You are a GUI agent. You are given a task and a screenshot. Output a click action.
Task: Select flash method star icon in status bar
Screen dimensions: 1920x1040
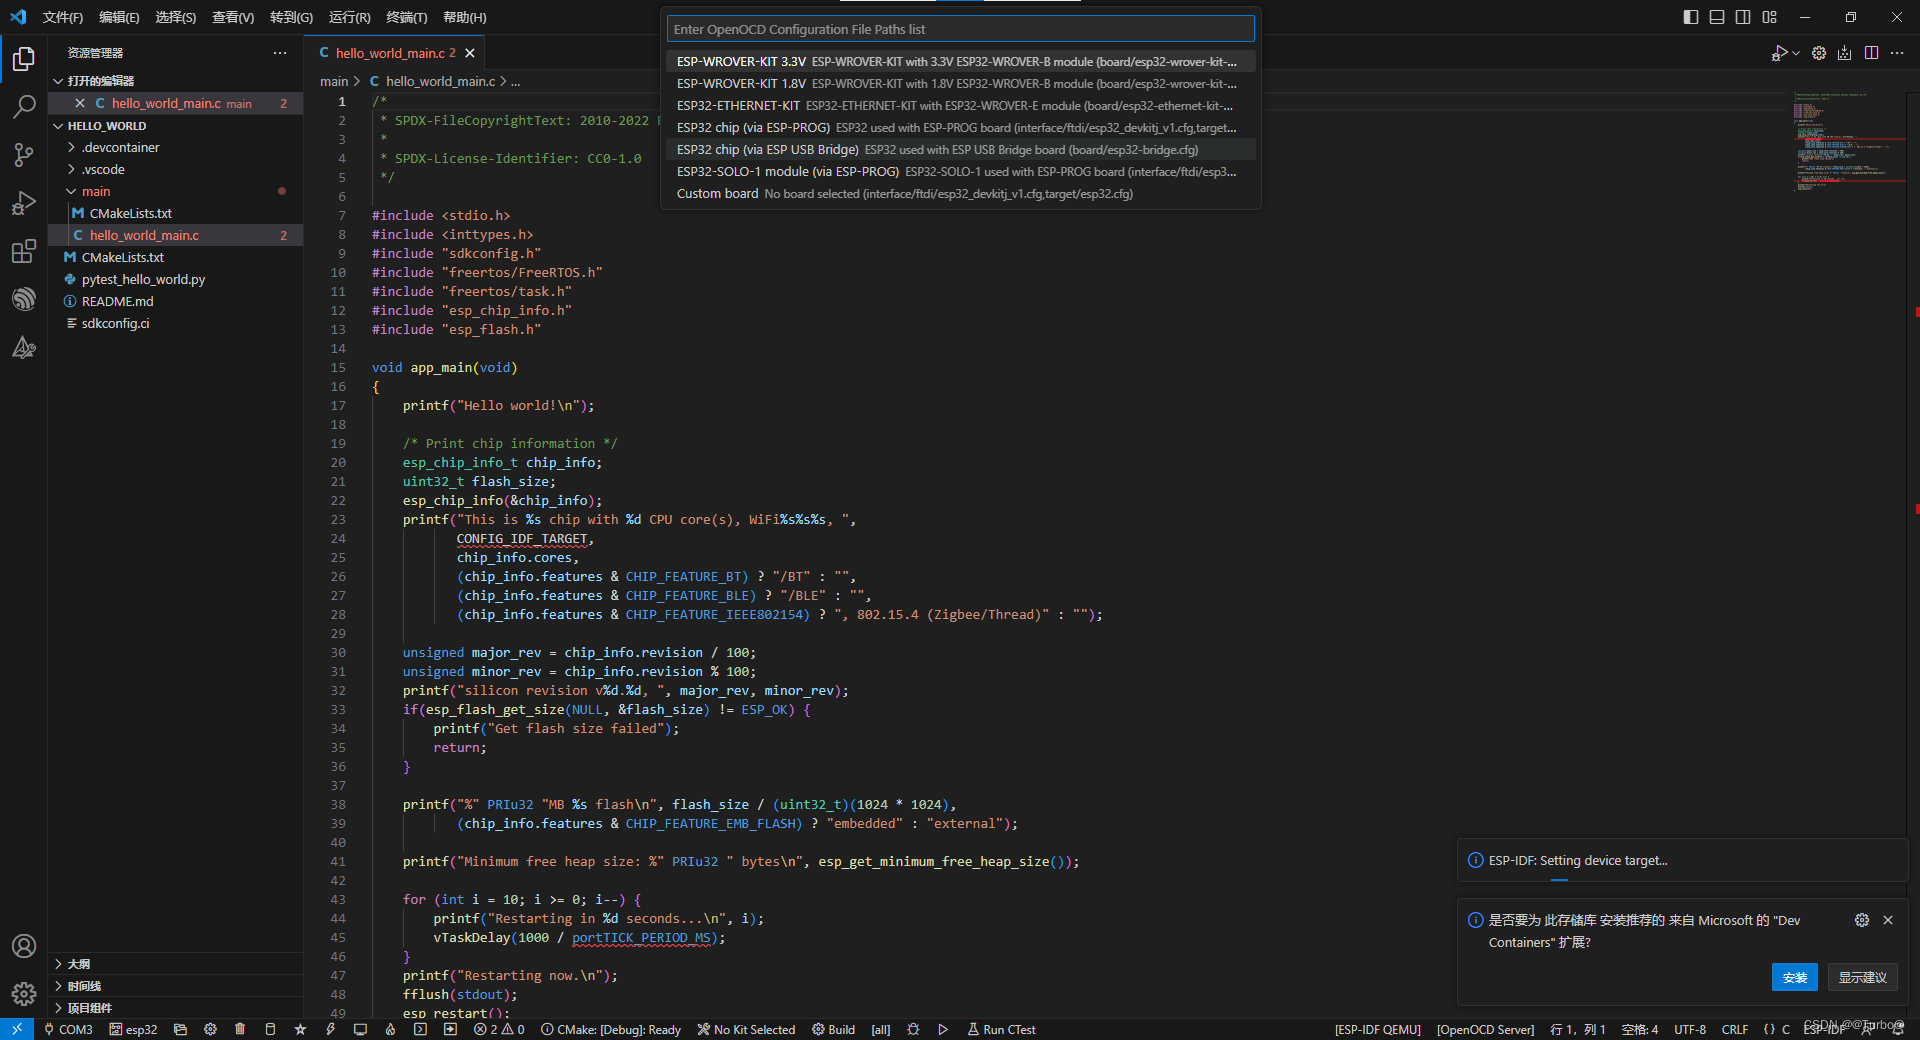coord(300,1029)
